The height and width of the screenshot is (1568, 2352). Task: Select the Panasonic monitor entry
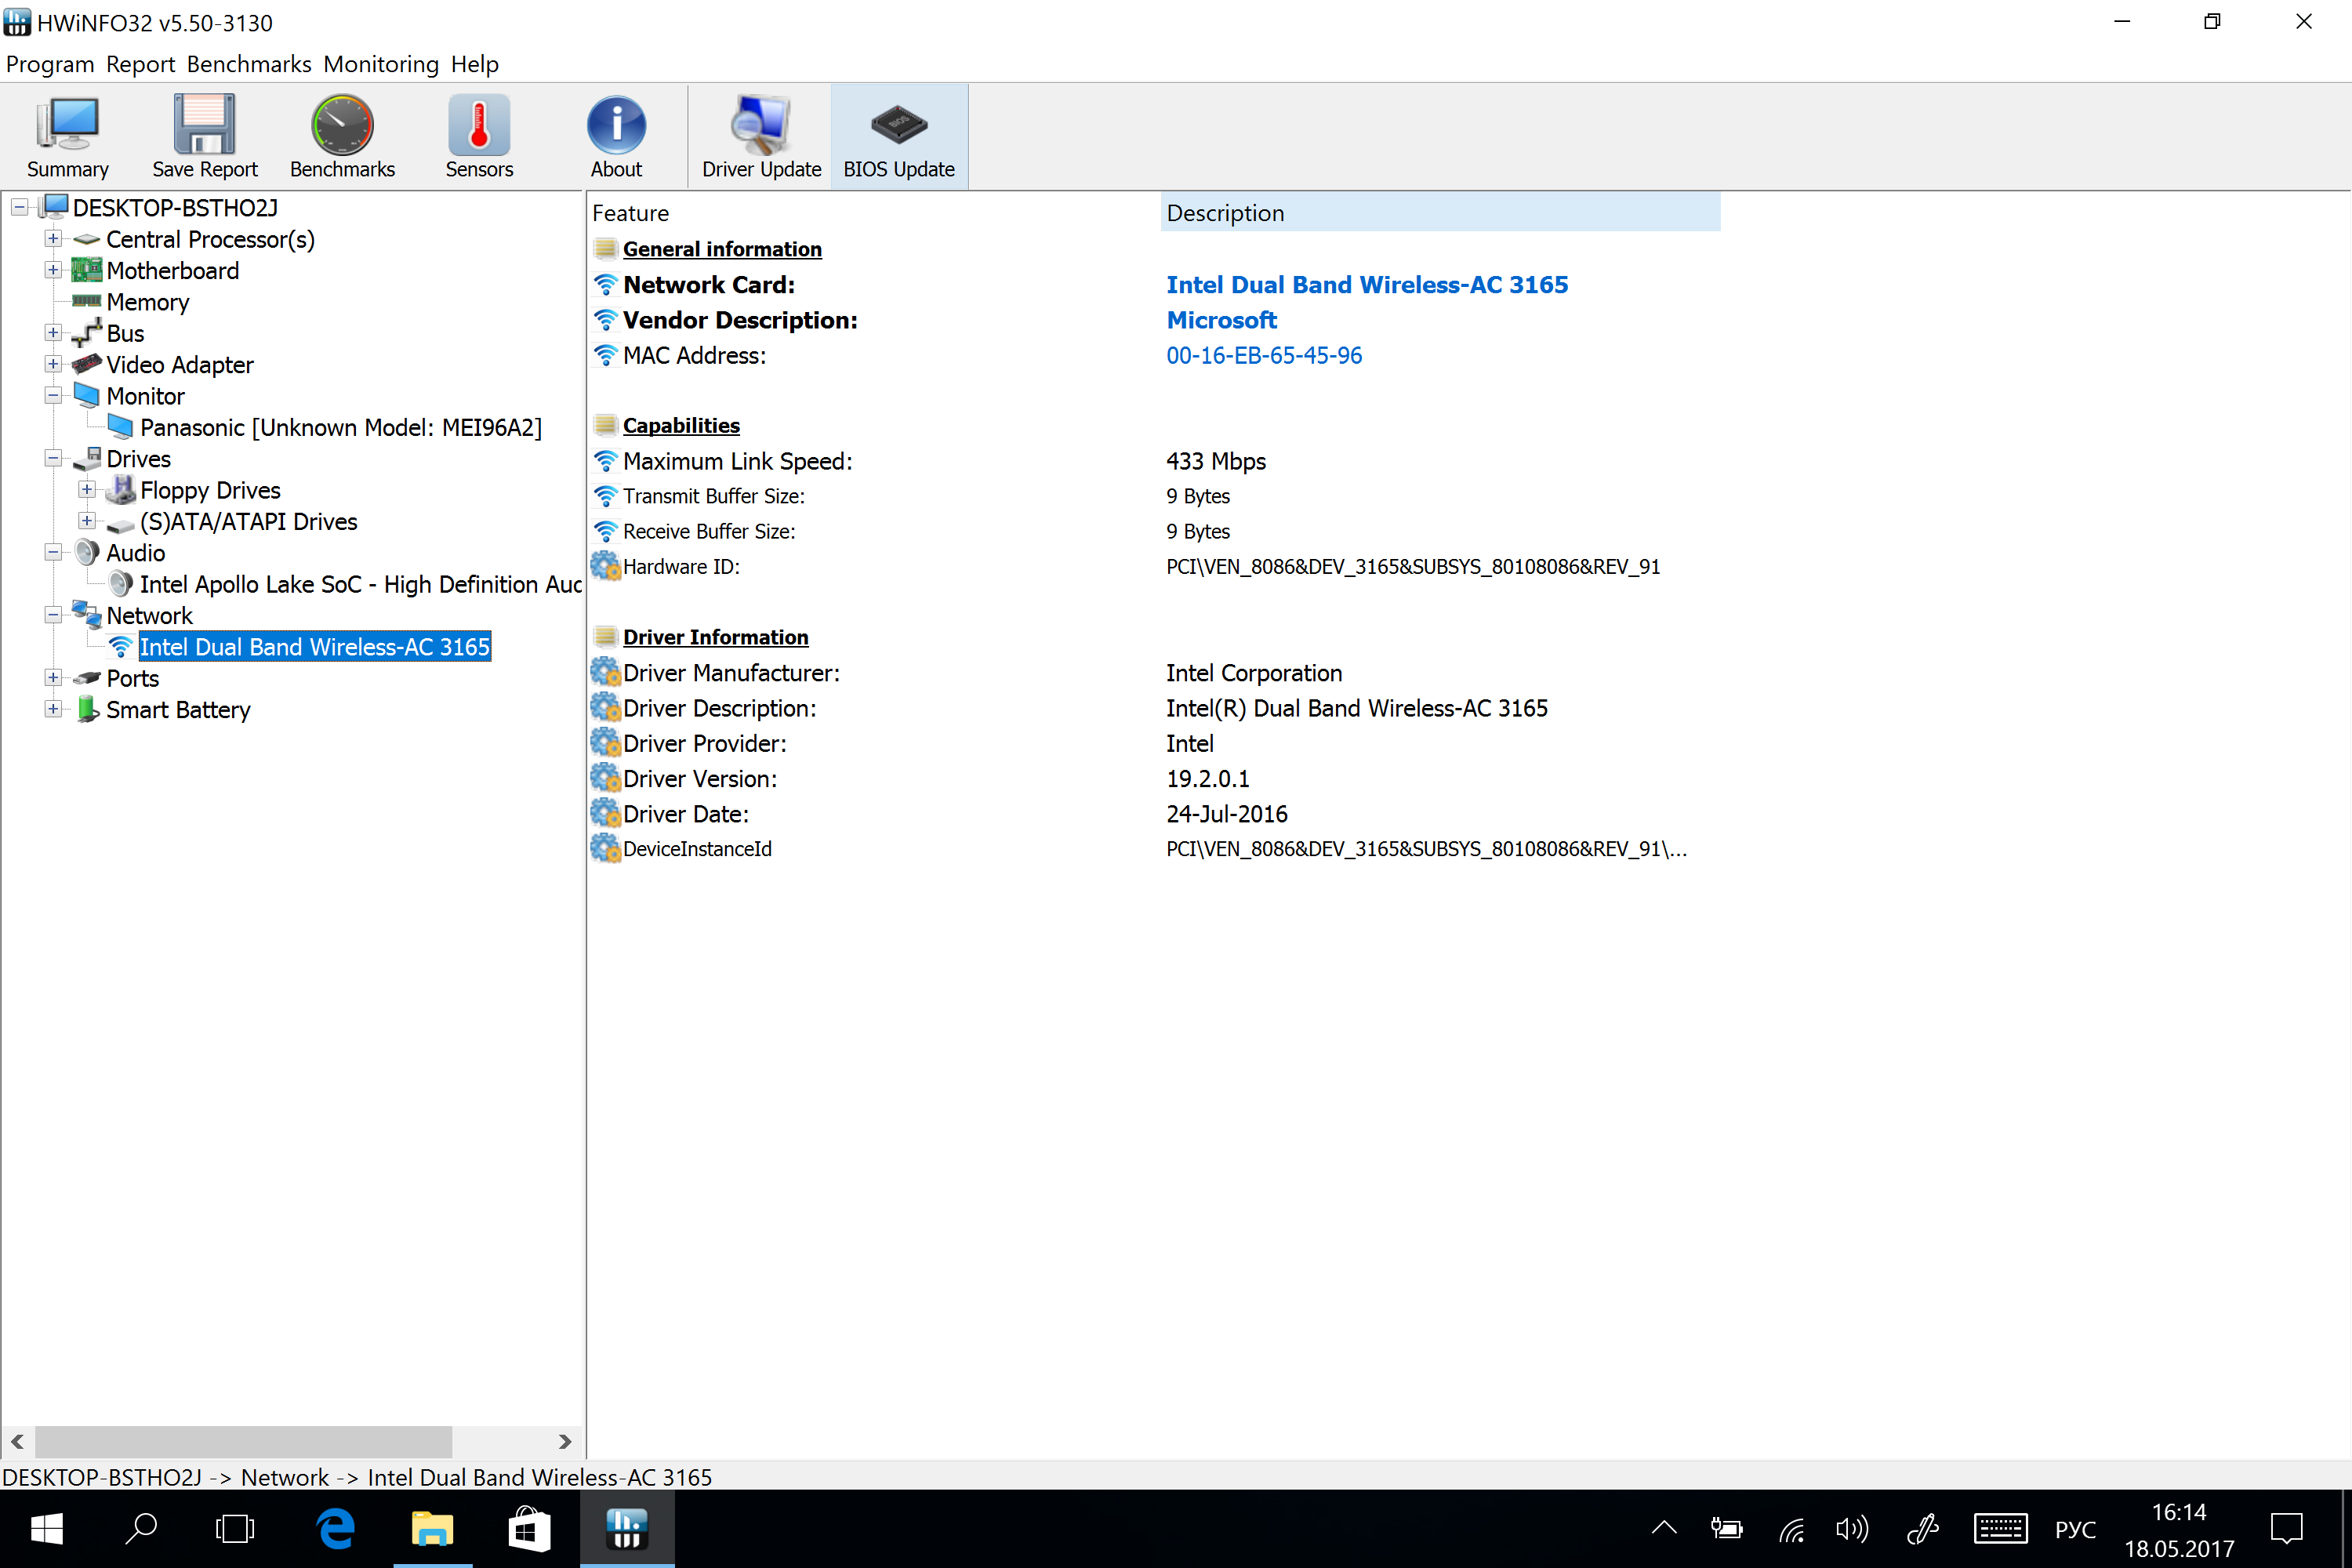pyautogui.click(x=340, y=427)
